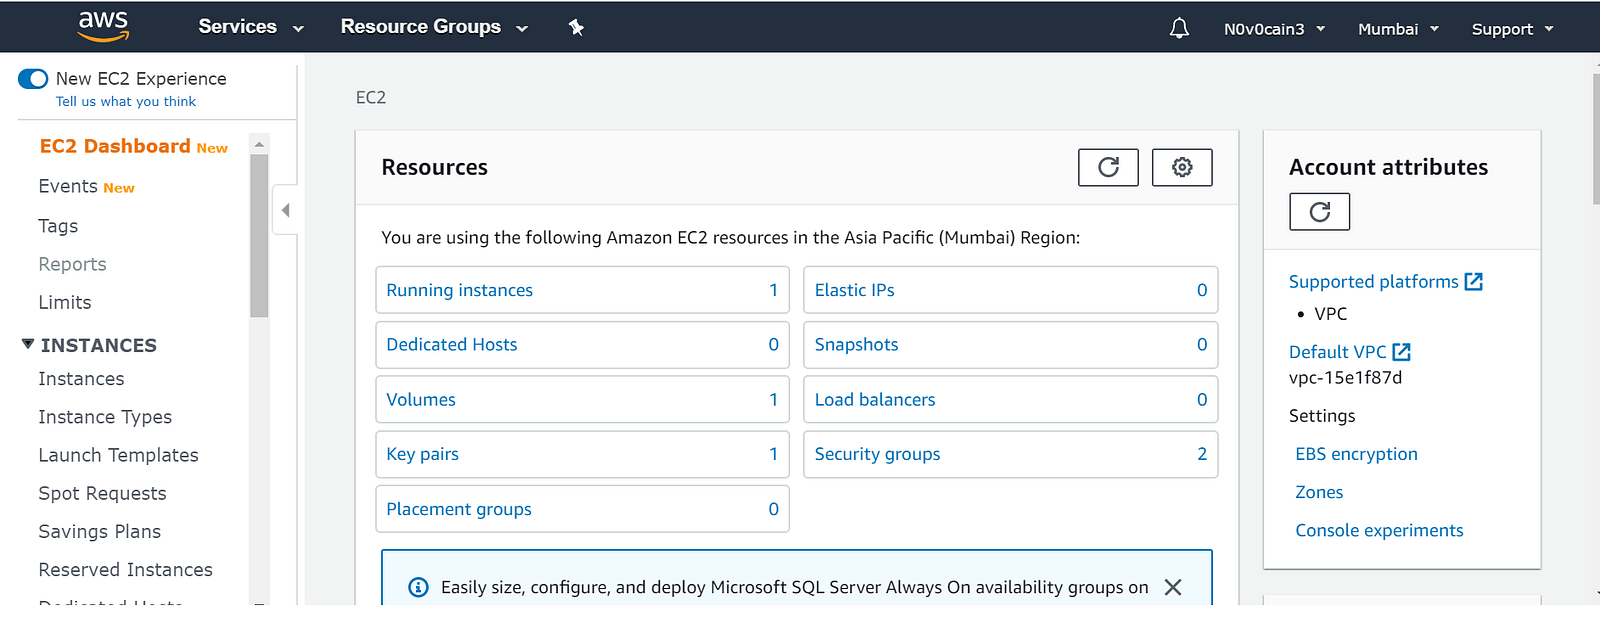The width and height of the screenshot is (1600, 633).
Task: Open Snapshots resource tile
Action: pos(1011,344)
